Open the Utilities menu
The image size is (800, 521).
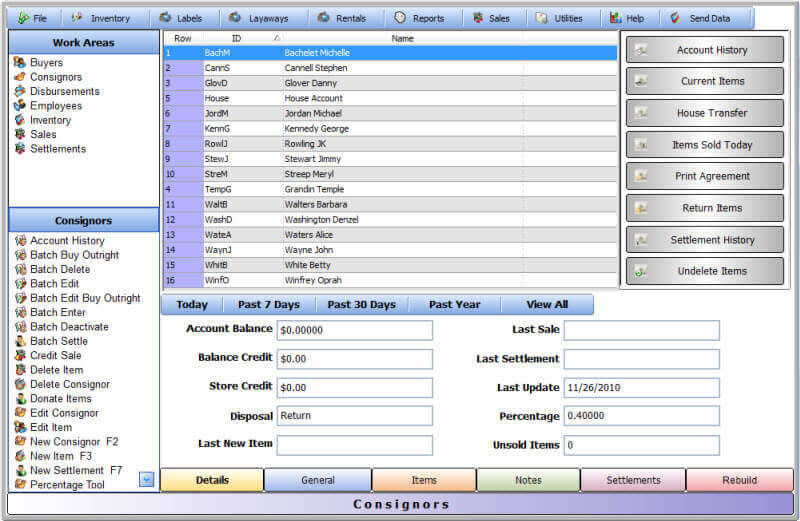[x=559, y=18]
